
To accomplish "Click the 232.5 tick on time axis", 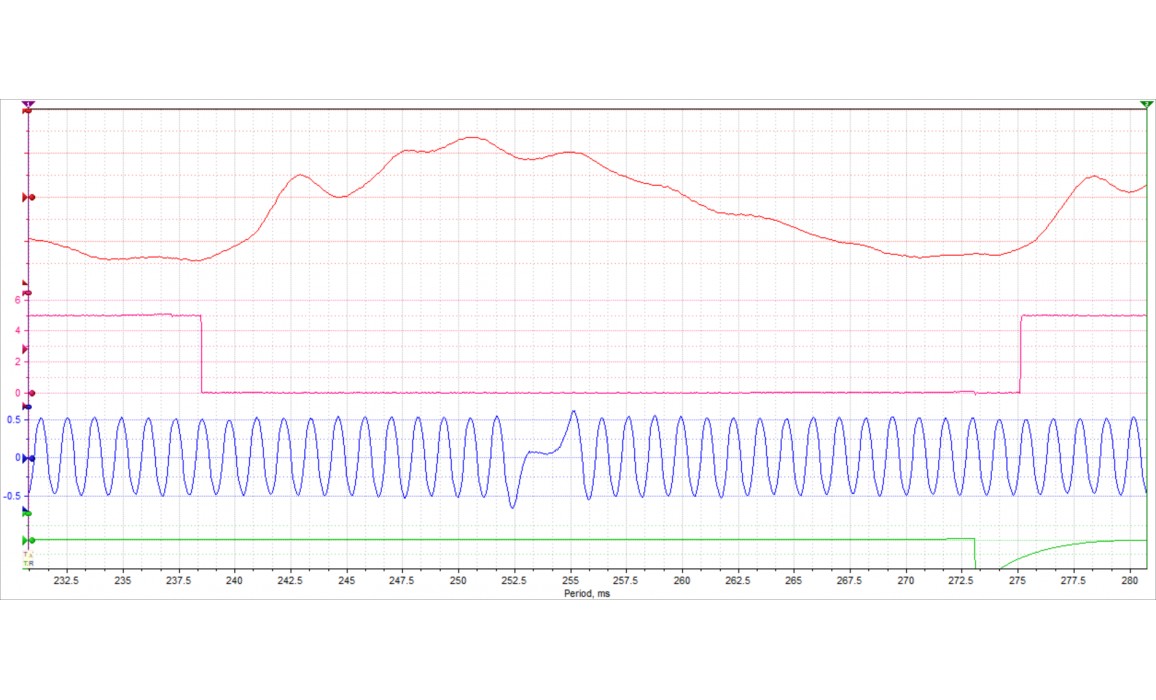I will tap(68, 581).
